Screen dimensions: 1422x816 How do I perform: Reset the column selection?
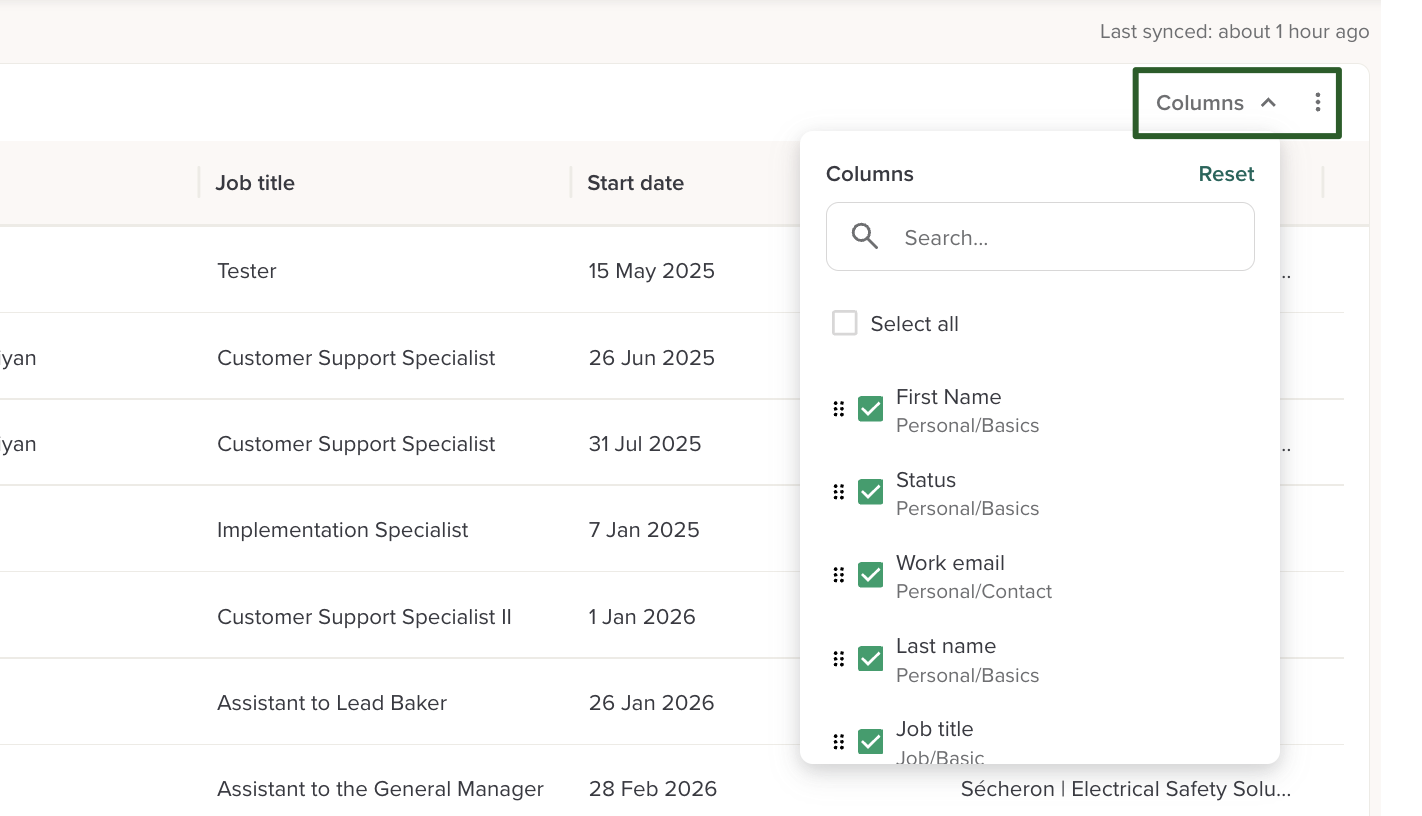click(1226, 174)
